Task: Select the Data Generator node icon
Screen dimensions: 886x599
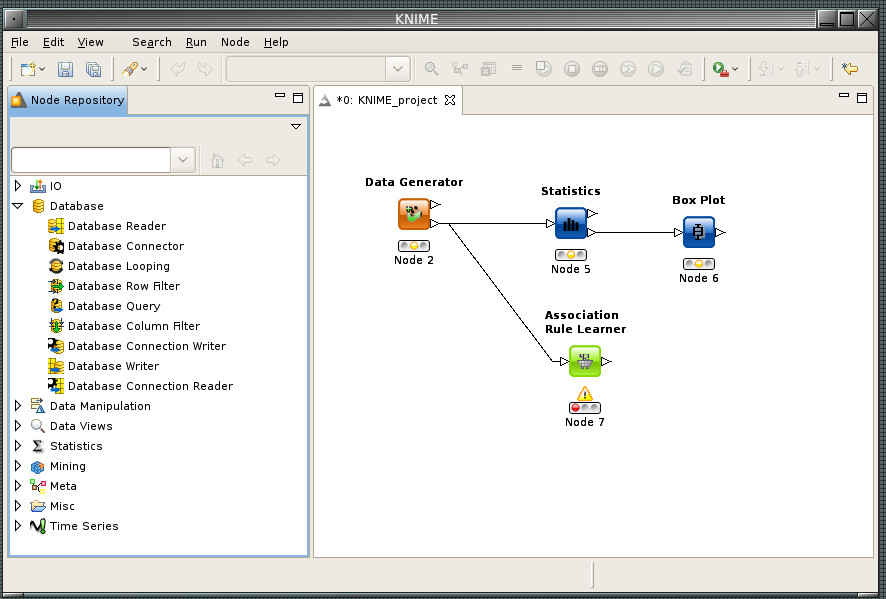Action: pyautogui.click(x=414, y=214)
